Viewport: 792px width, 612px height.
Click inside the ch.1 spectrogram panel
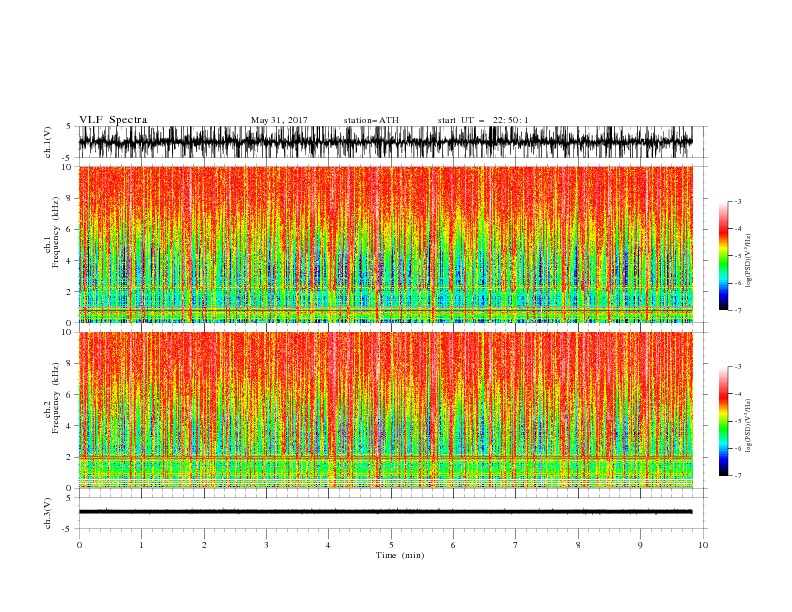(386, 244)
